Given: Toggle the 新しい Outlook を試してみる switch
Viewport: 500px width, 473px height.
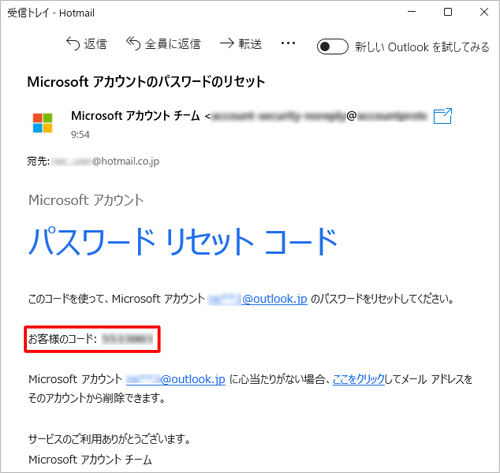Looking at the screenshot, I should [332, 46].
